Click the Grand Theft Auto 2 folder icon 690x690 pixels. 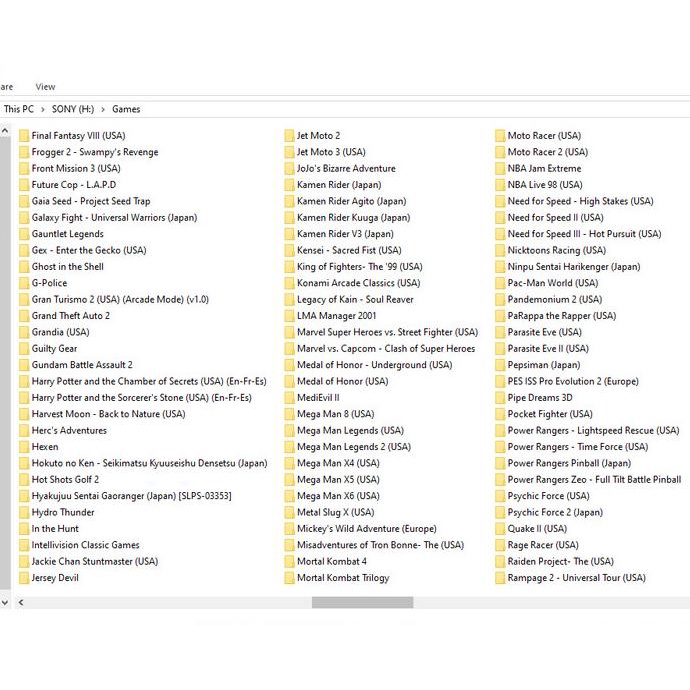pyautogui.click(x=24, y=316)
